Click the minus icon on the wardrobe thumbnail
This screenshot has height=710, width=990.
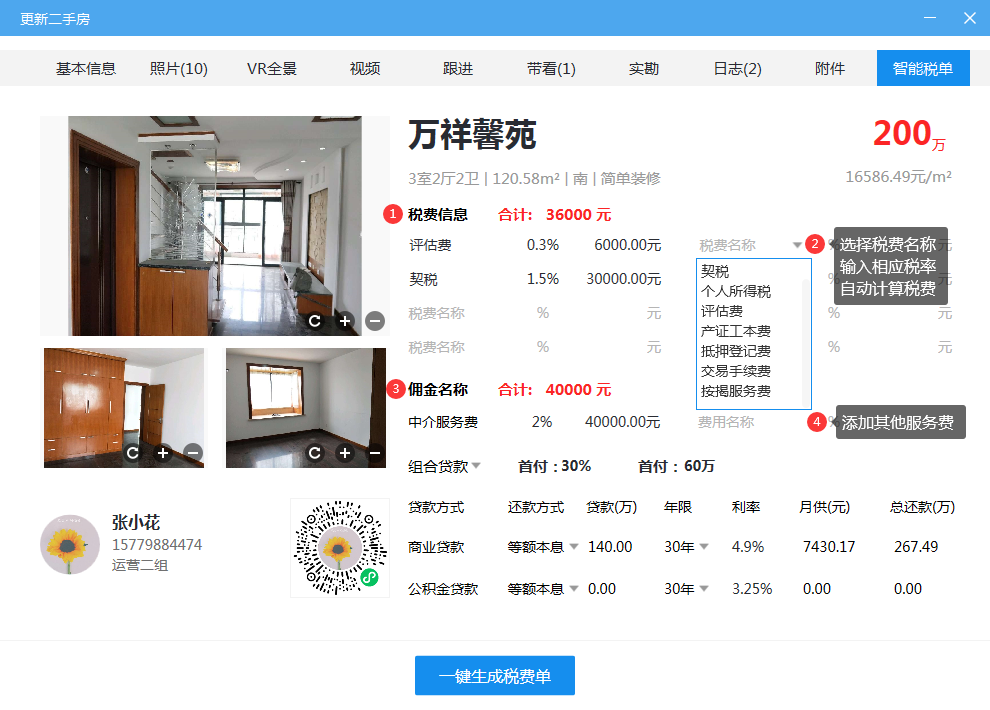193,453
